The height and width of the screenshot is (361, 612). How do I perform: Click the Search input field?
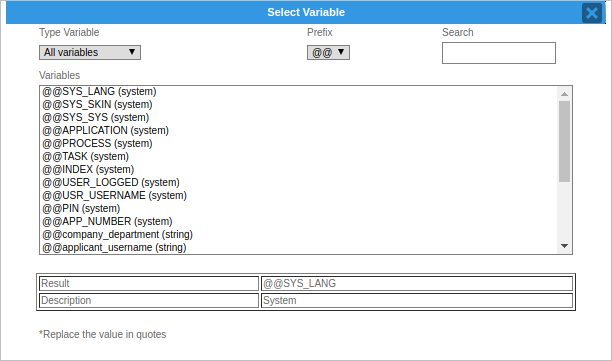point(498,53)
